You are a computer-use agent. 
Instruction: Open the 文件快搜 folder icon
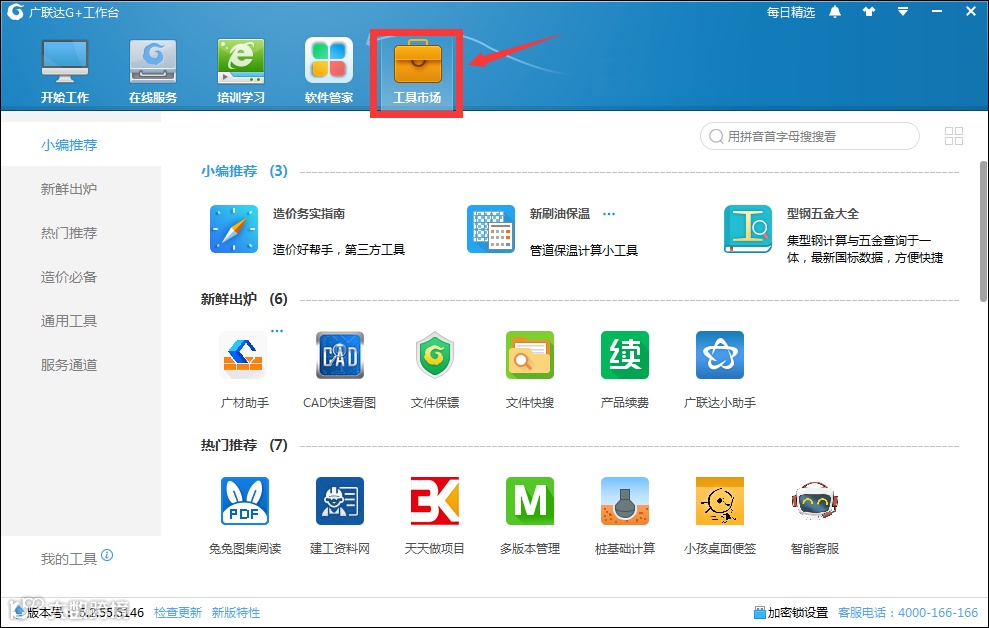530,355
